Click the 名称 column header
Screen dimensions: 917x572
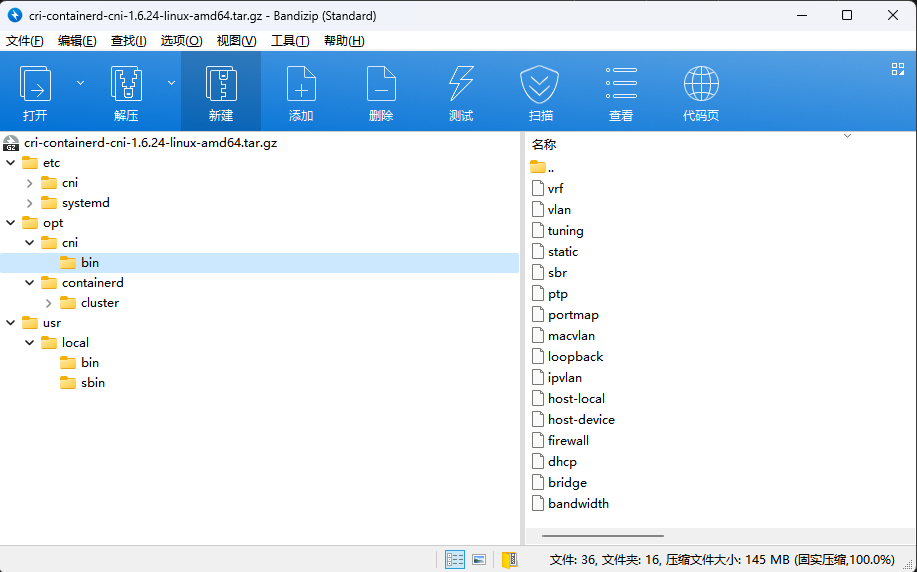click(544, 144)
